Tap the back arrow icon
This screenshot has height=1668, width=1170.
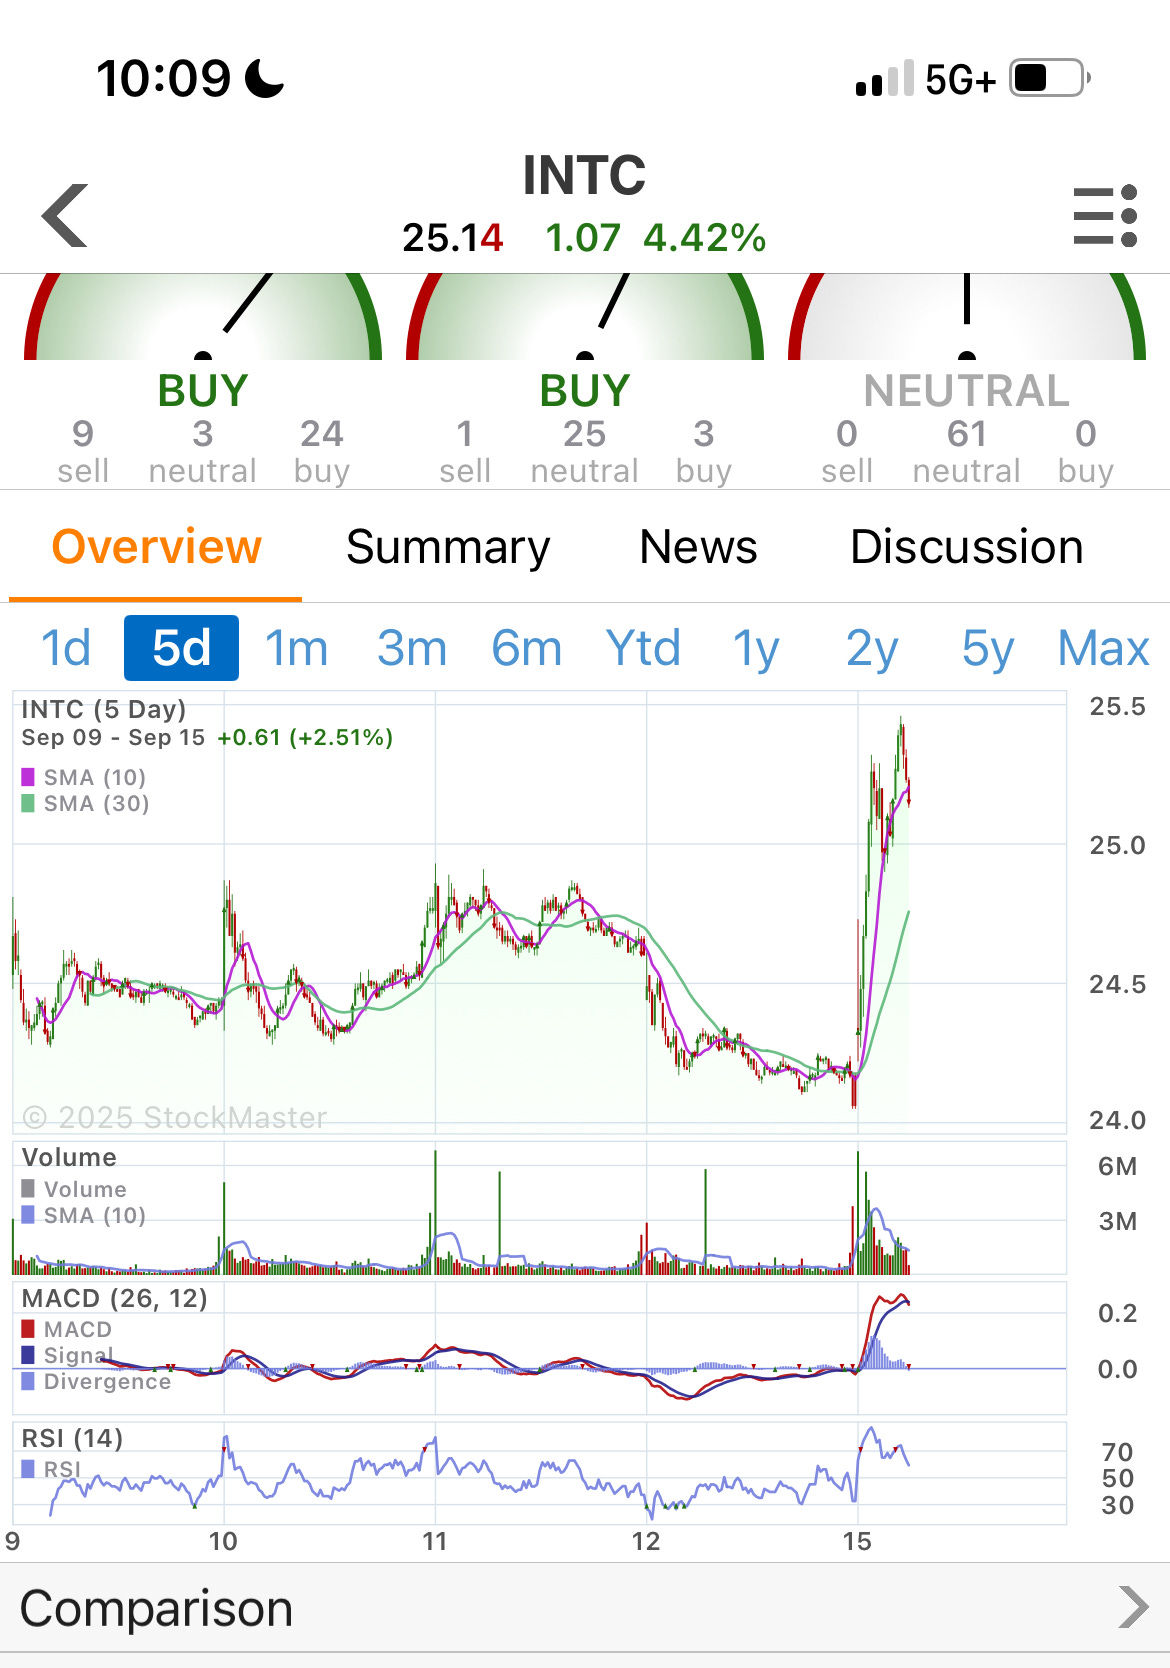pyautogui.click(x=66, y=215)
